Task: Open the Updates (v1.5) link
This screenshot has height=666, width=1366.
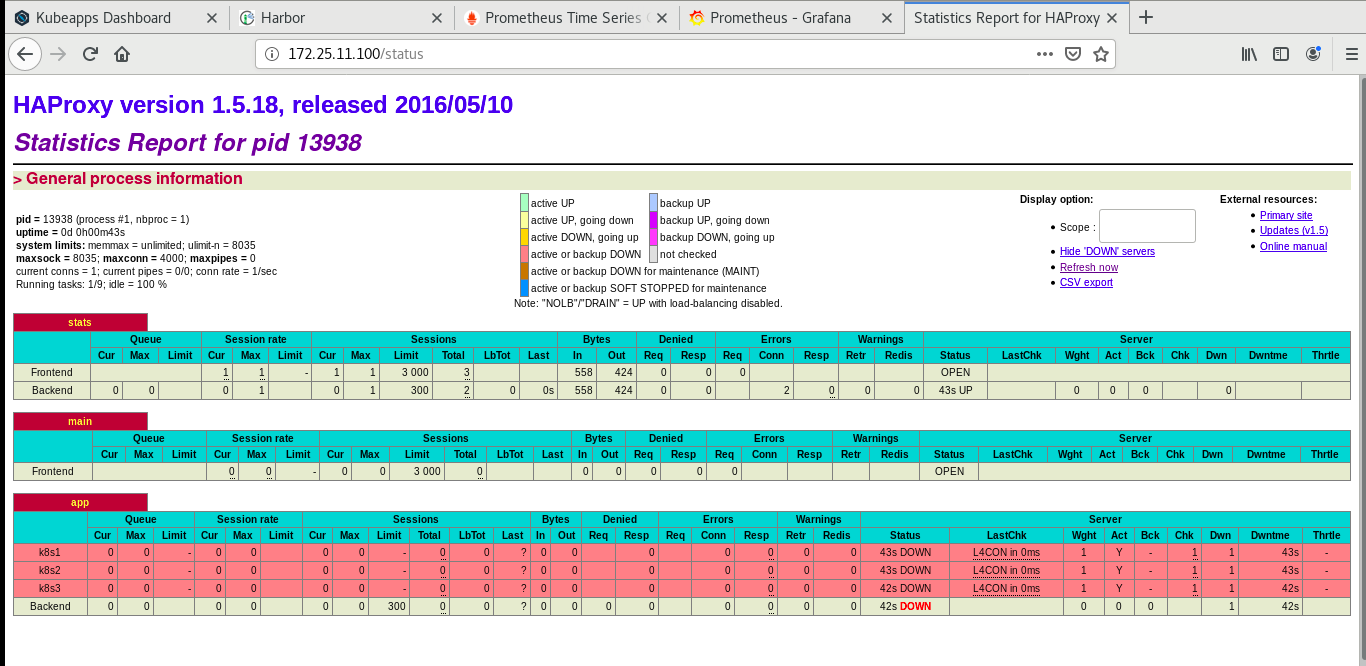Action: pos(1294,230)
